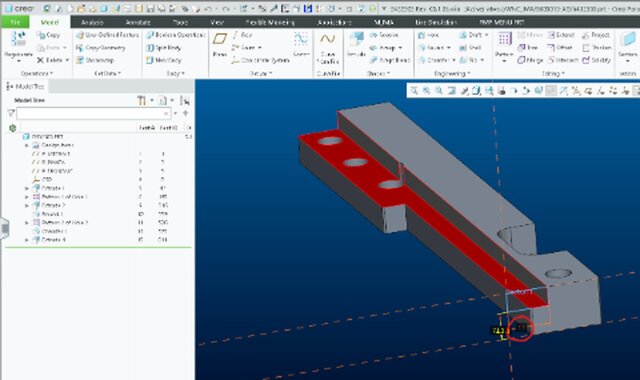Select the Intersect tool
This screenshot has width=640, height=380.
coord(563,60)
